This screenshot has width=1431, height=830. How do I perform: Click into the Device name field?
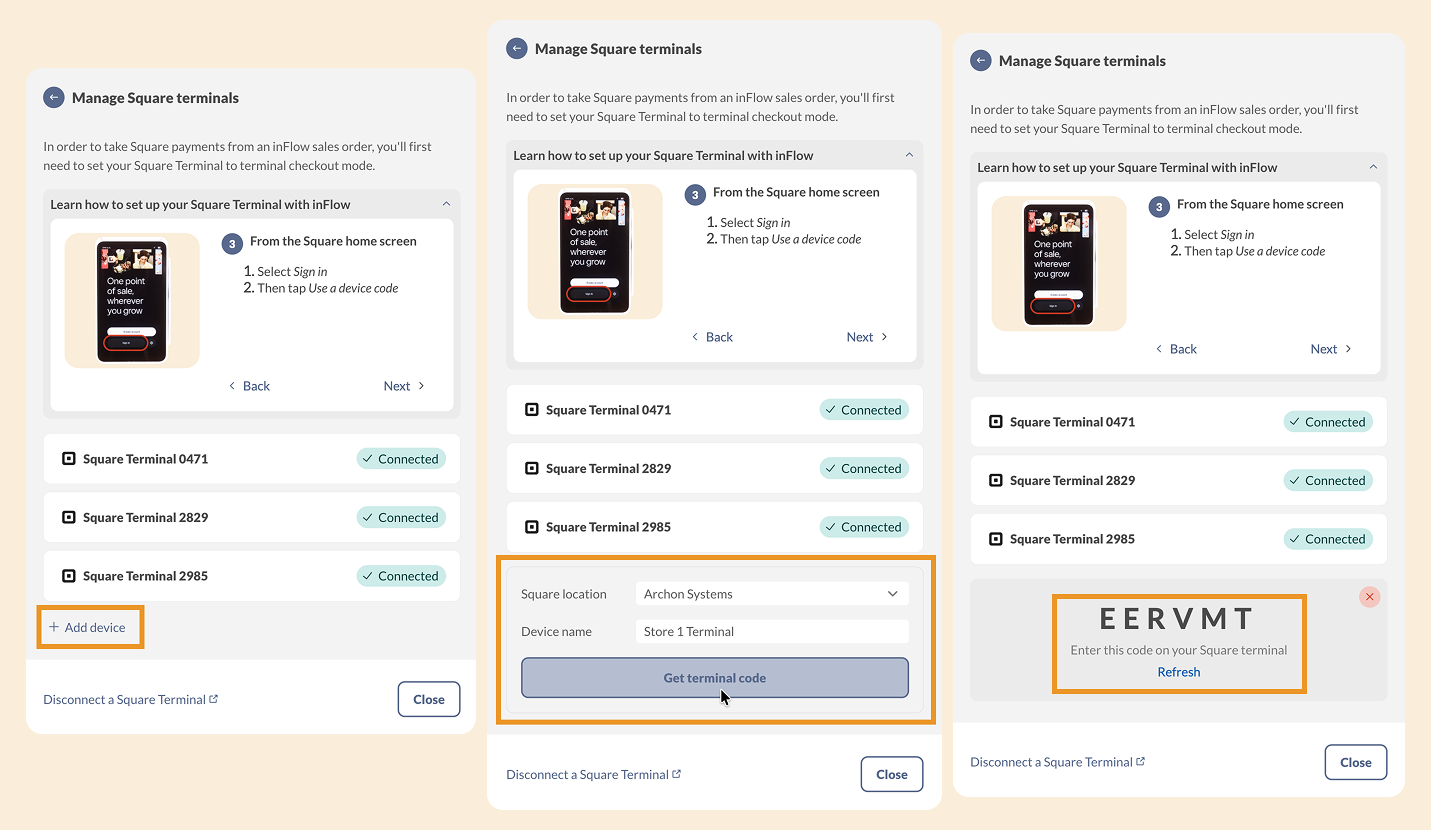click(x=771, y=632)
